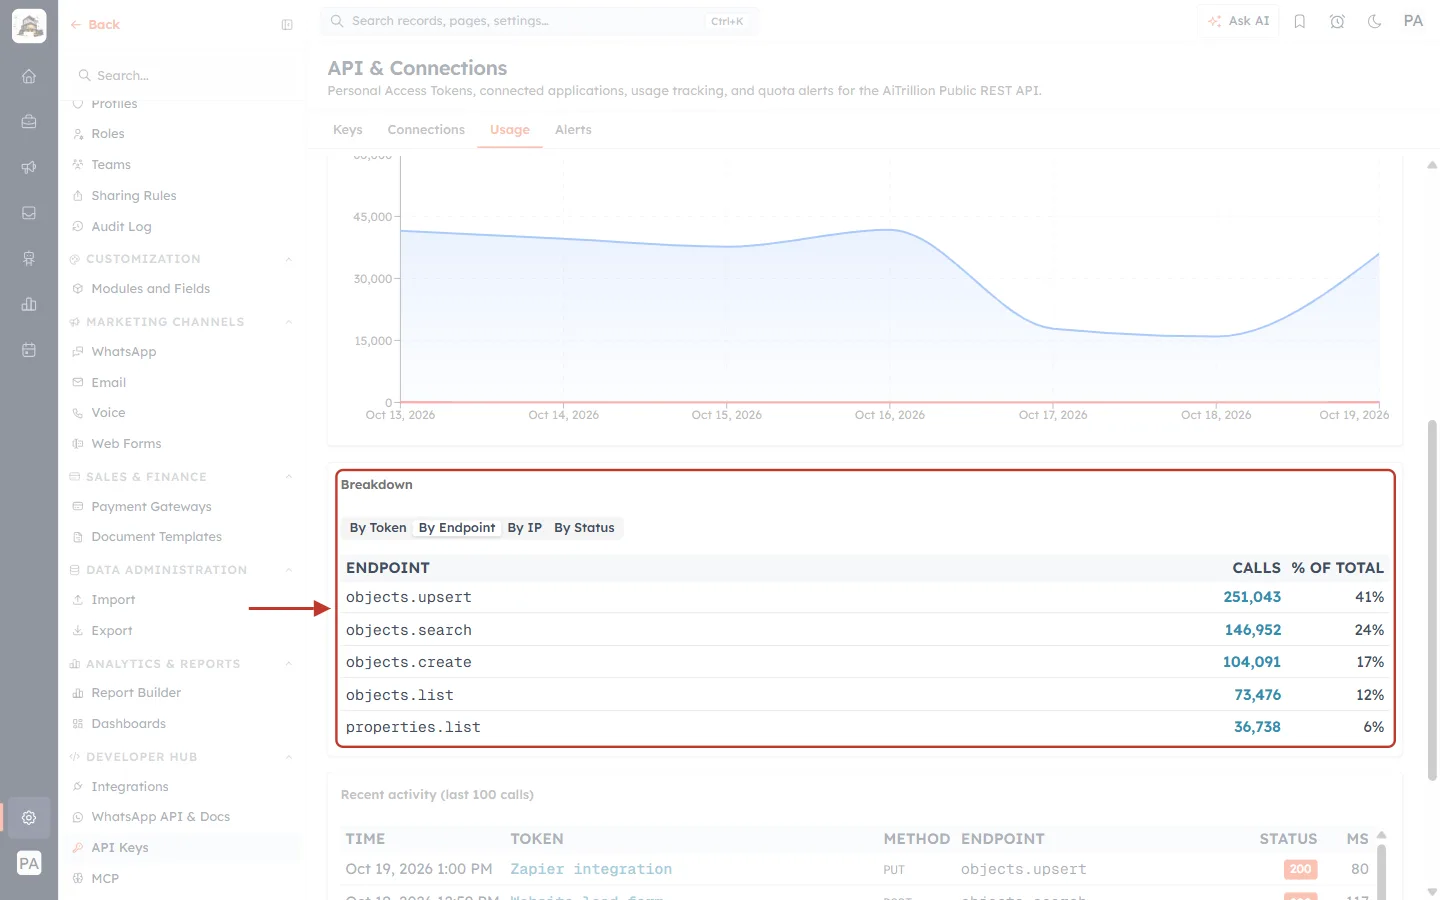Click the sidebar Search field

[185, 76]
